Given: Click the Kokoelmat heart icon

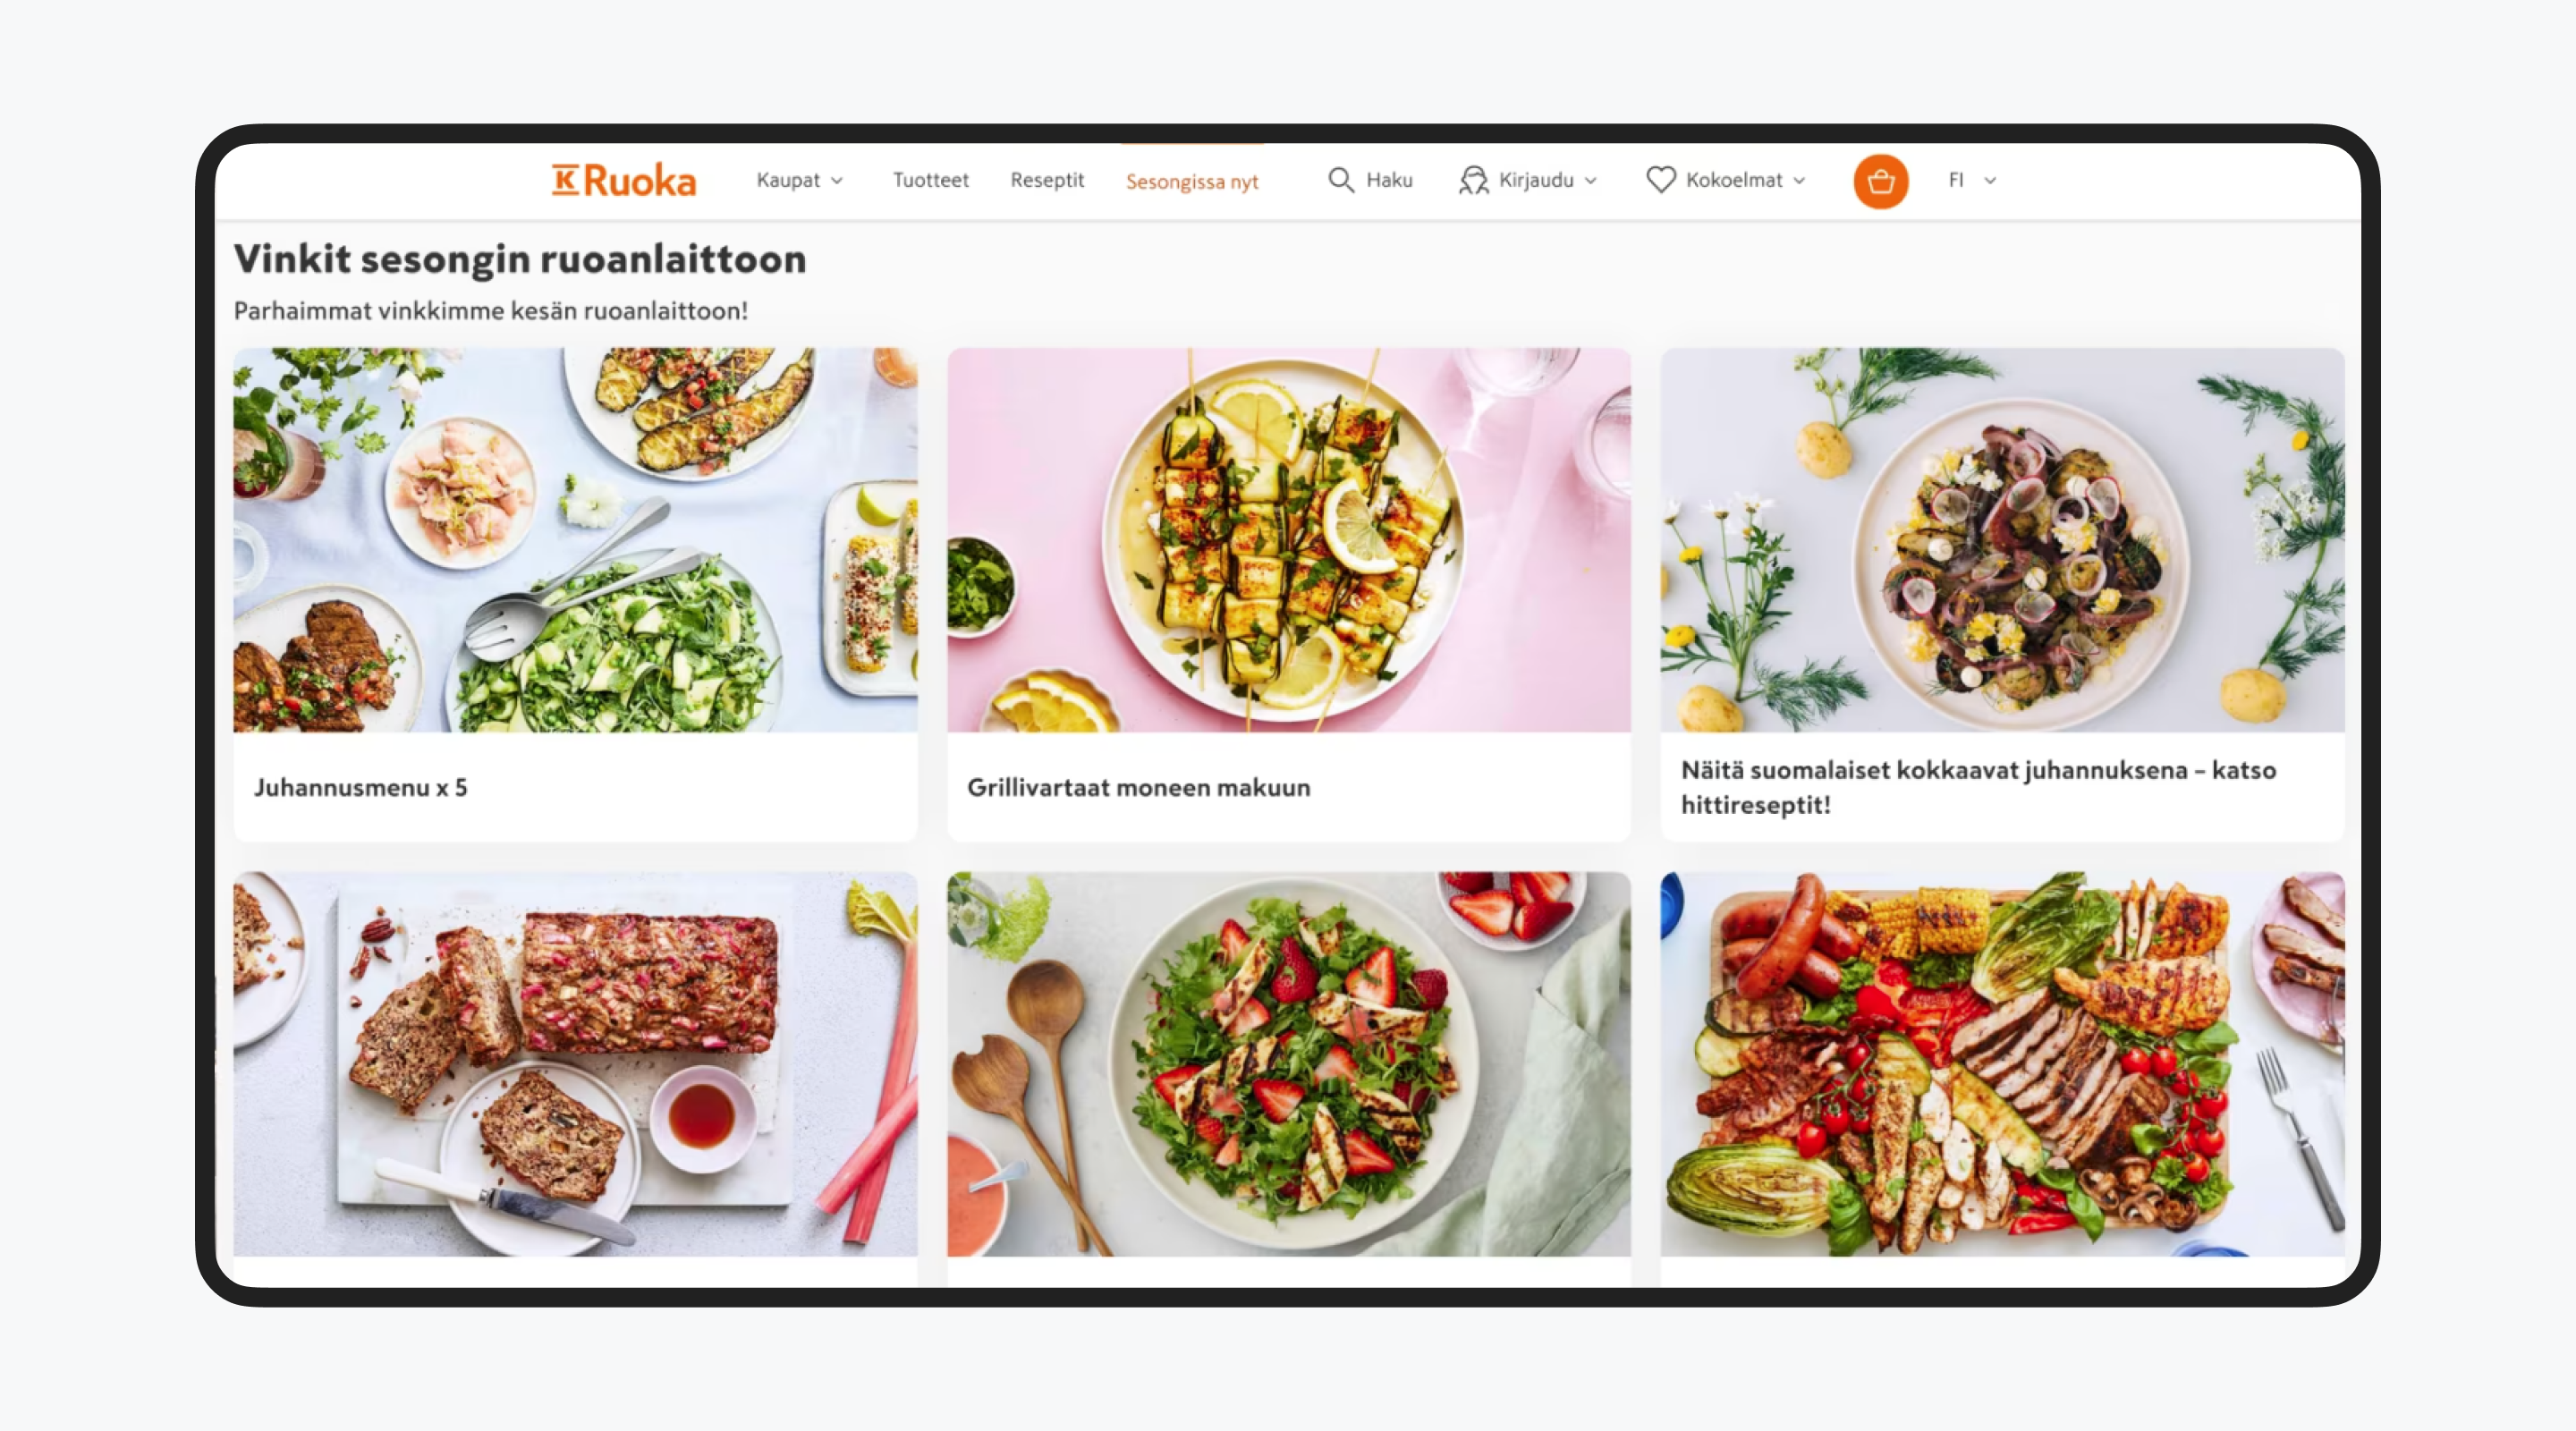Looking at the screenshot, I should pos(1660,180).
